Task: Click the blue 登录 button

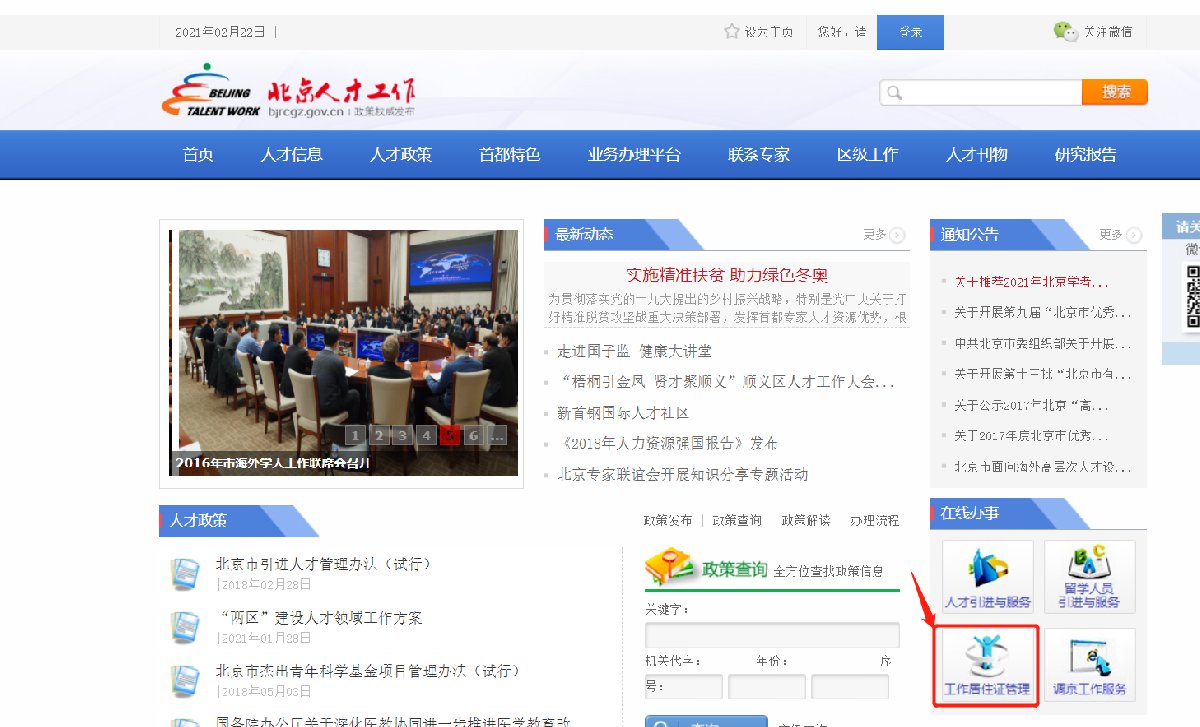Action: 910,32
